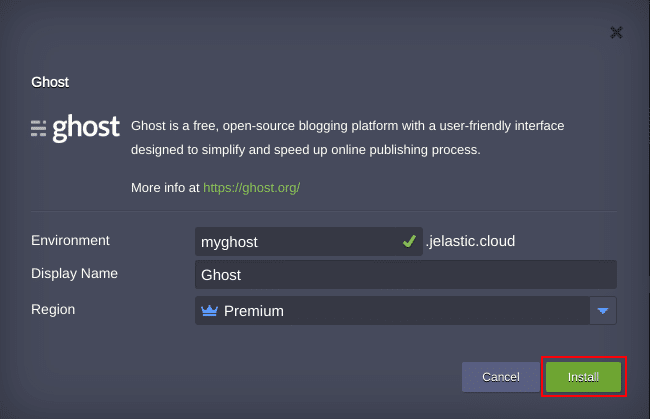
Task: Expand the Region dropdown arrow
Action: pos(603,310)
